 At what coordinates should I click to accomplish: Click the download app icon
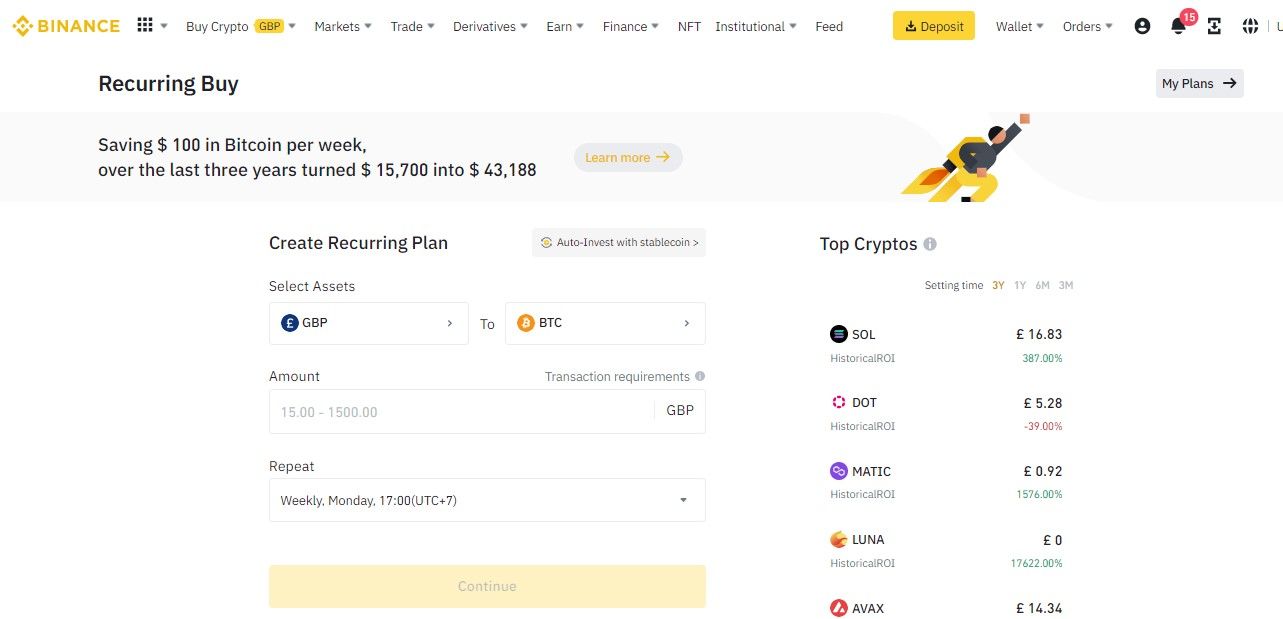(1214, 27)
